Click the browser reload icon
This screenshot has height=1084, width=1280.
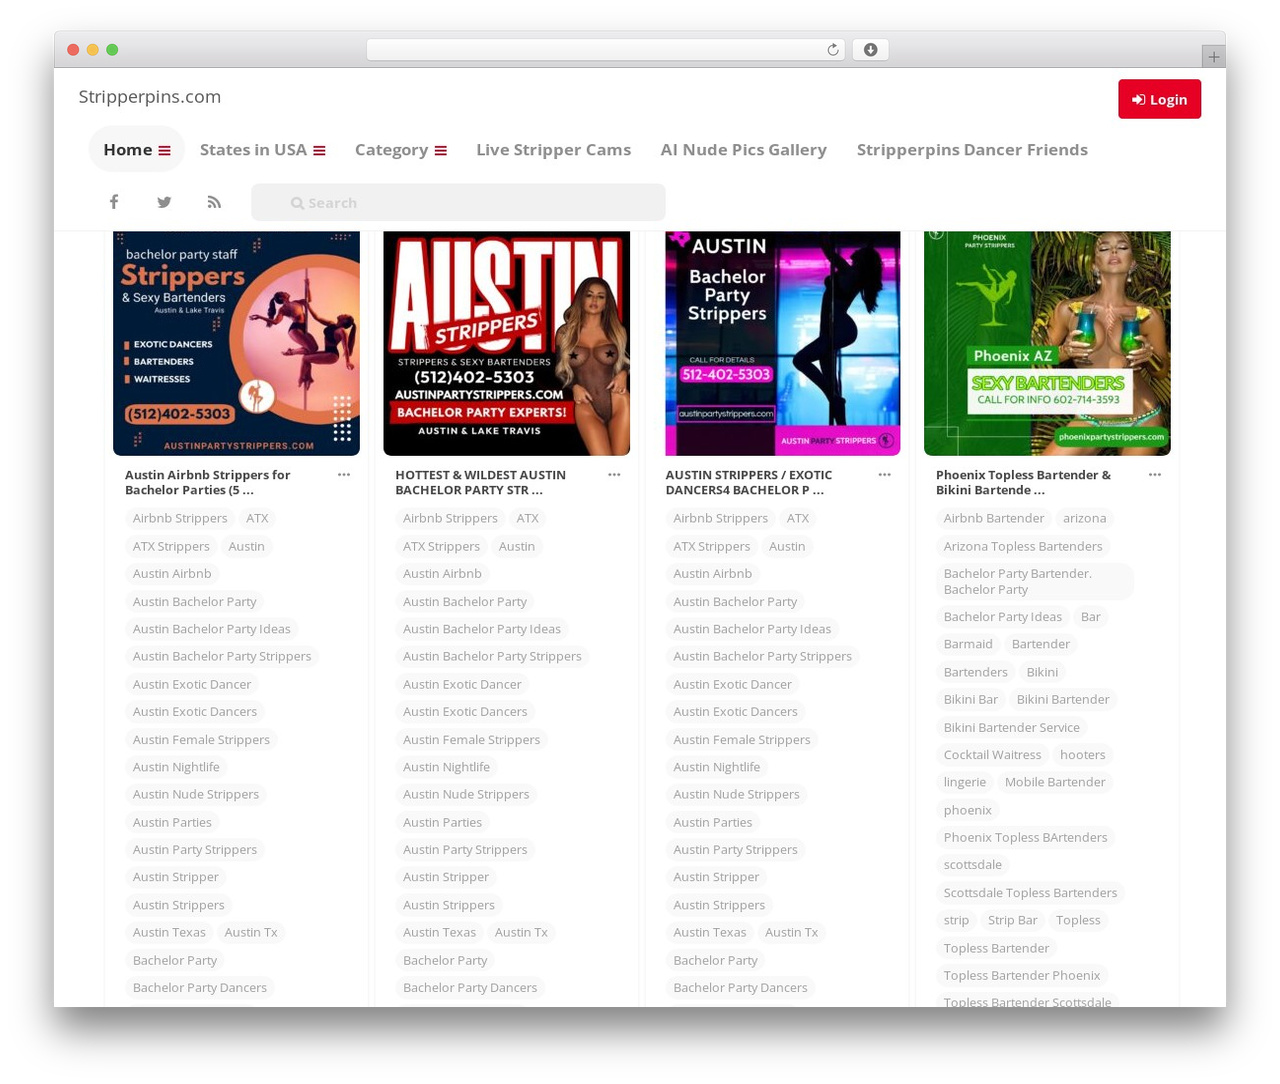[x=832, y=50]
